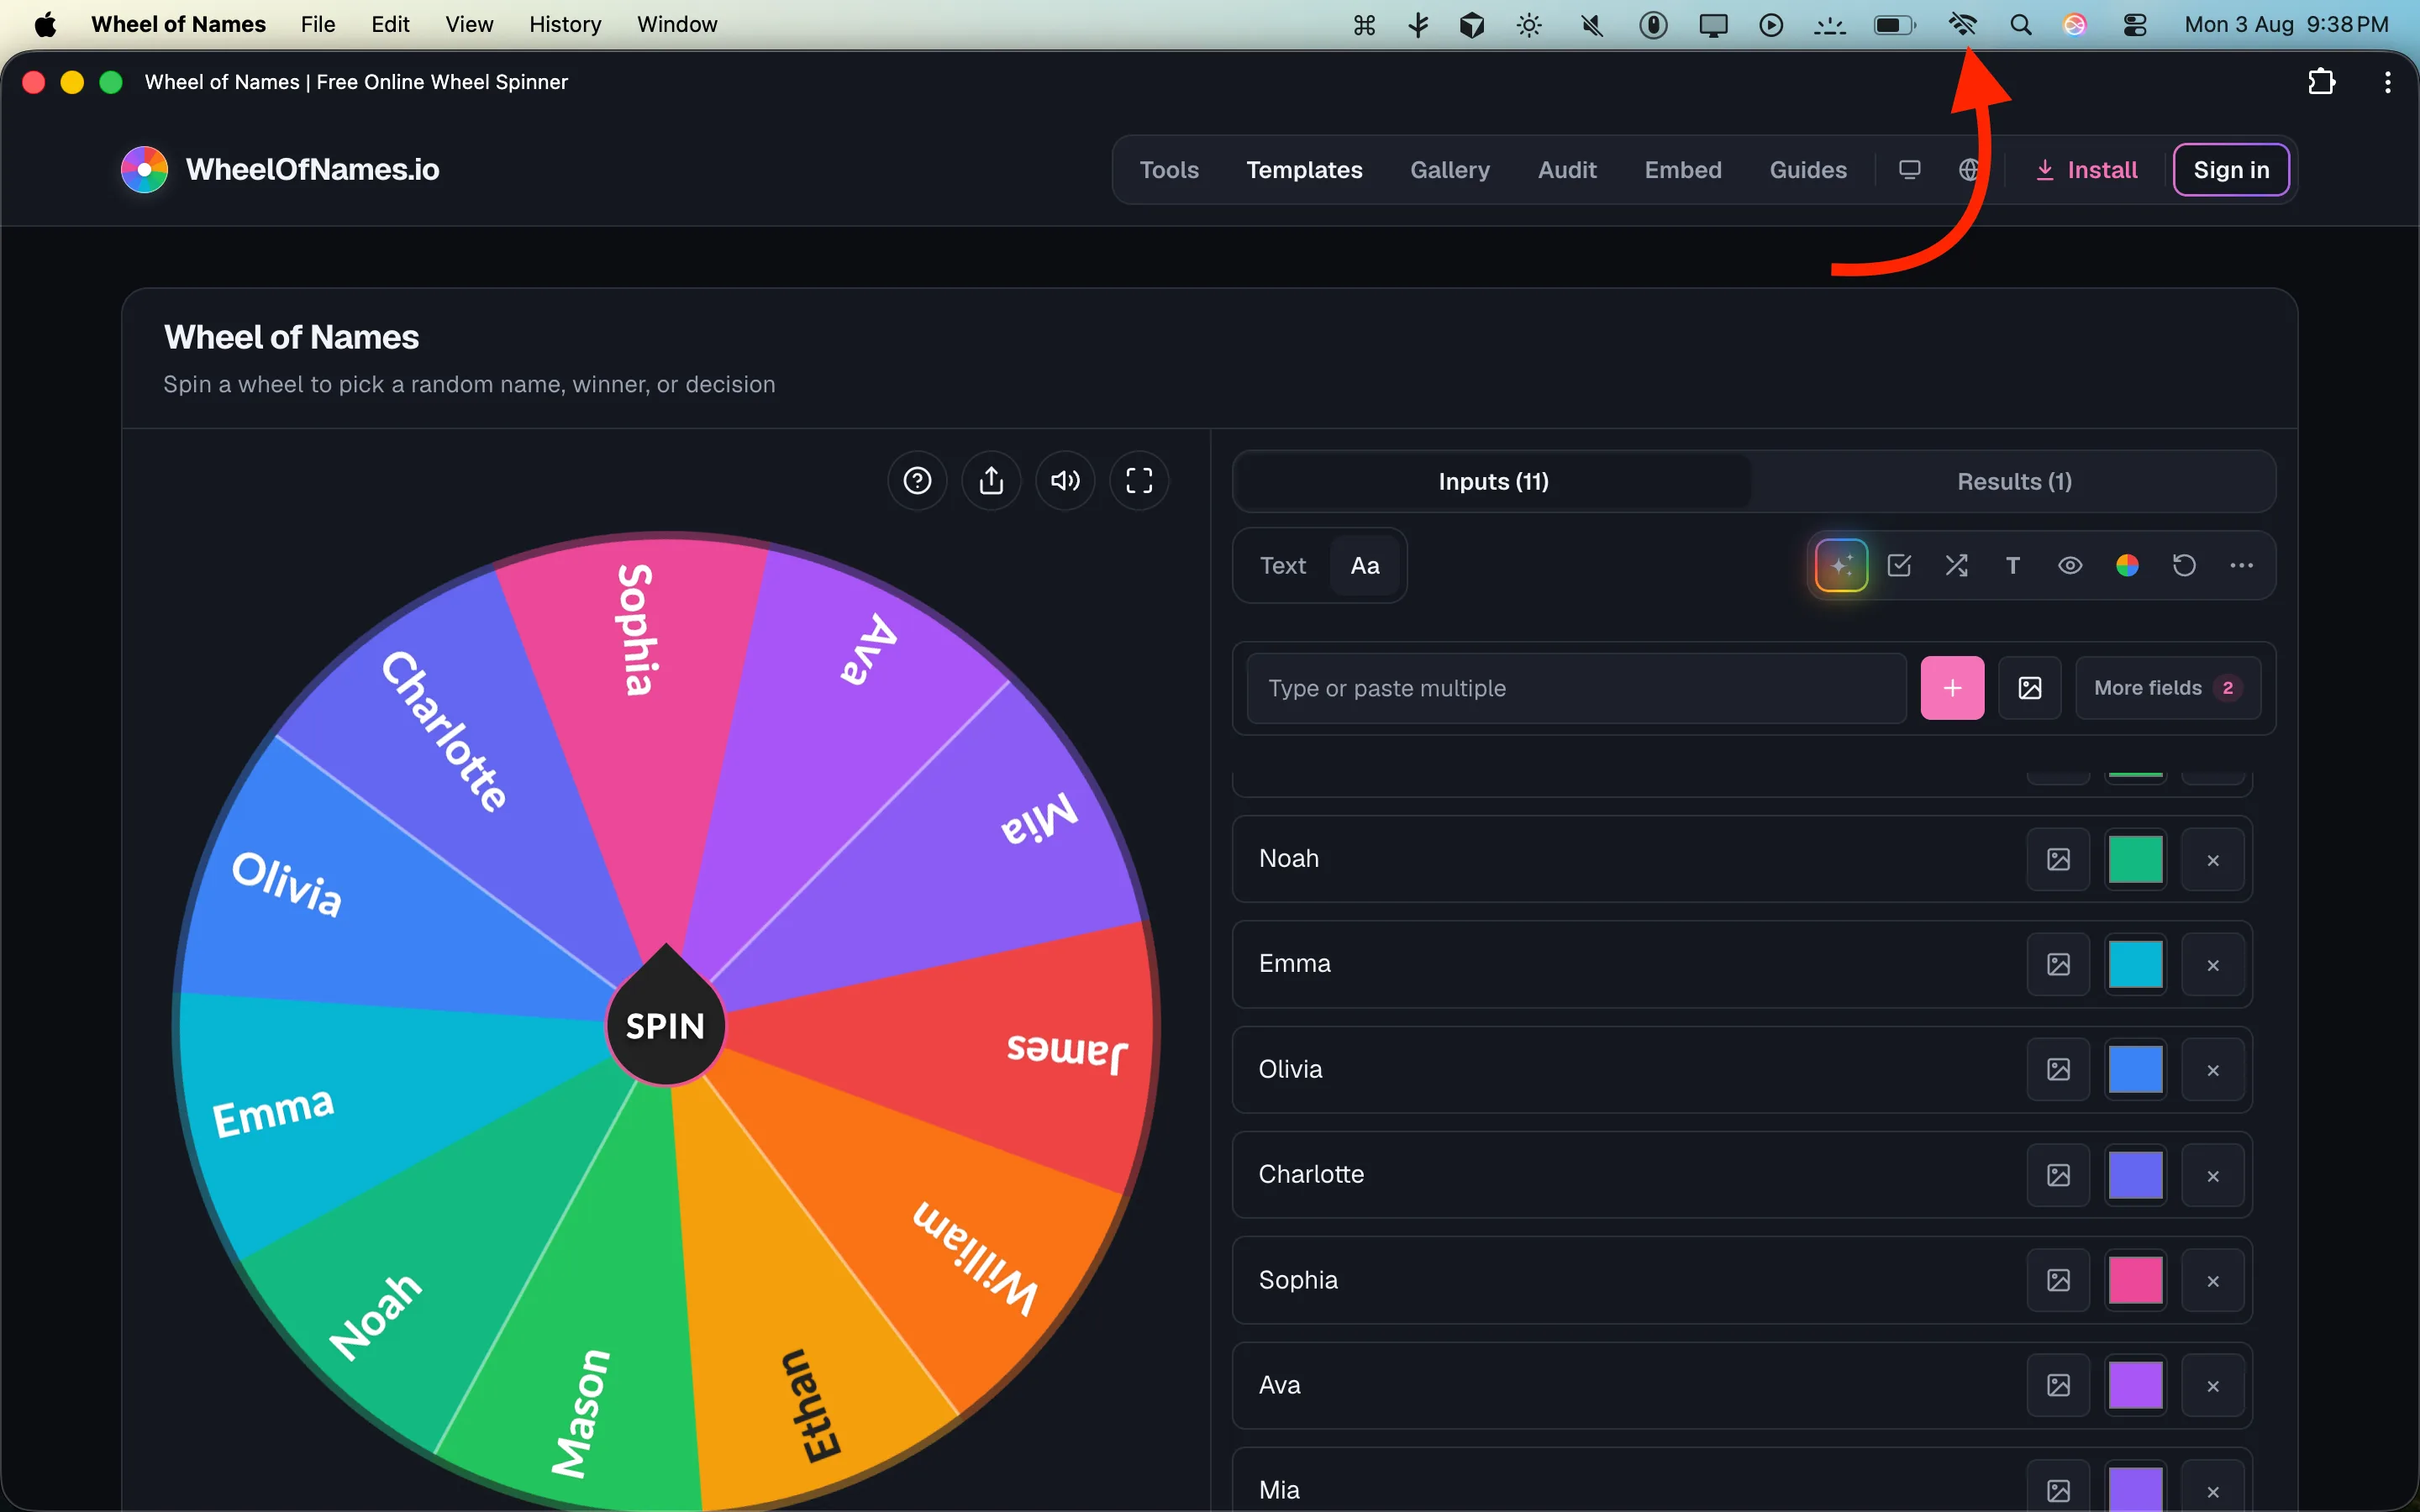
Task: Toggle the wheel sound speaker icon
Action: 1065,481
